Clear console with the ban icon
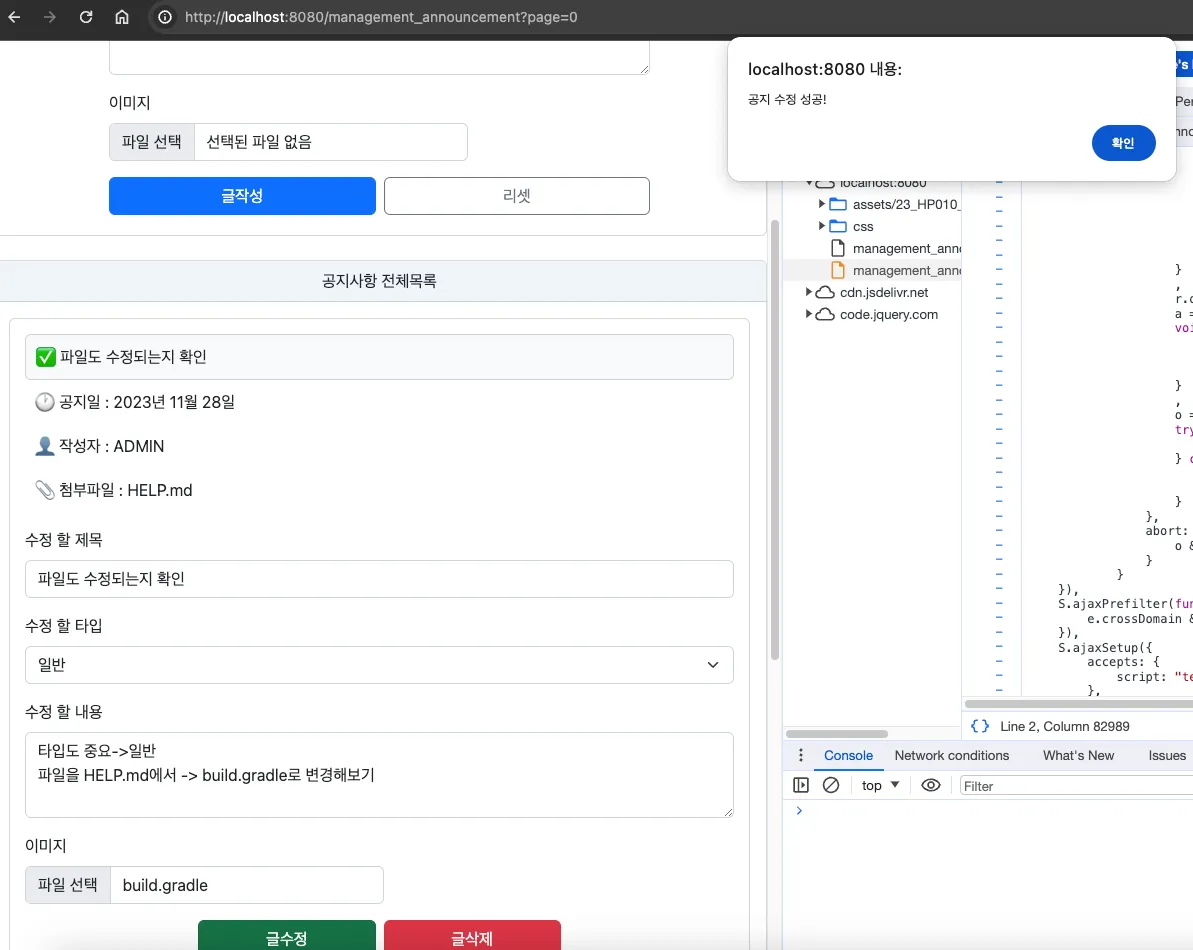Image resolution: width=1193 pixels, height=950 pixels. tap(831, 785)
